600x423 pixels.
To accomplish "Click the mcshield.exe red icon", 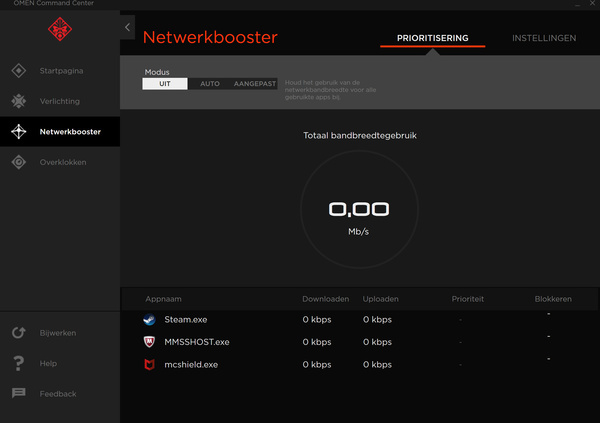I will click(x=149, y=364).
